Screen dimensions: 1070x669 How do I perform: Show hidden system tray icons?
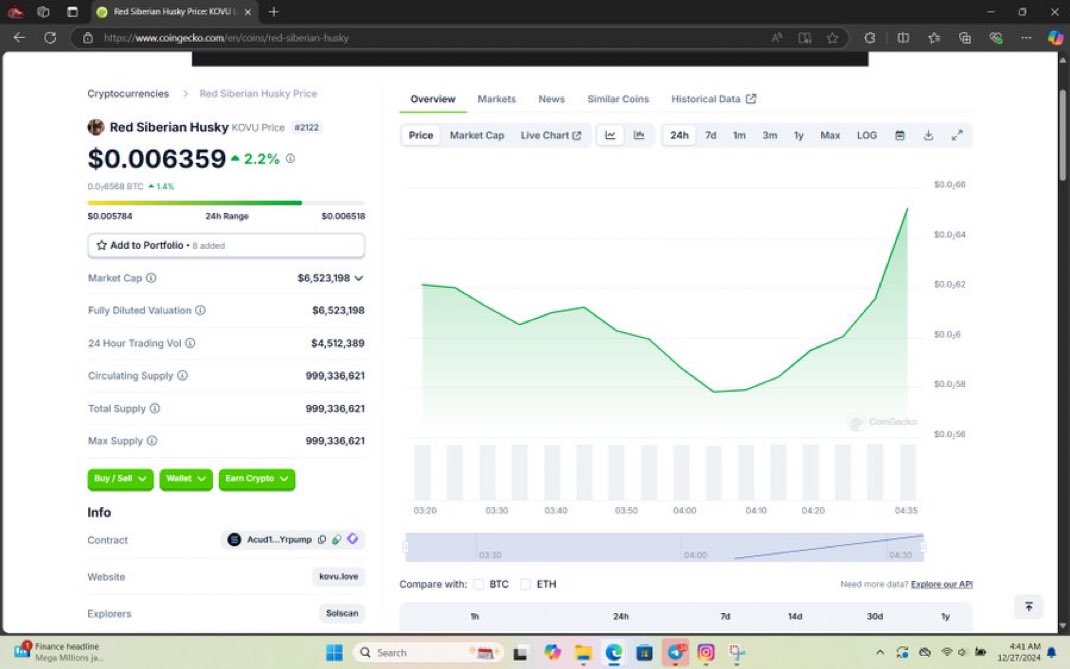tap(880, 653)
